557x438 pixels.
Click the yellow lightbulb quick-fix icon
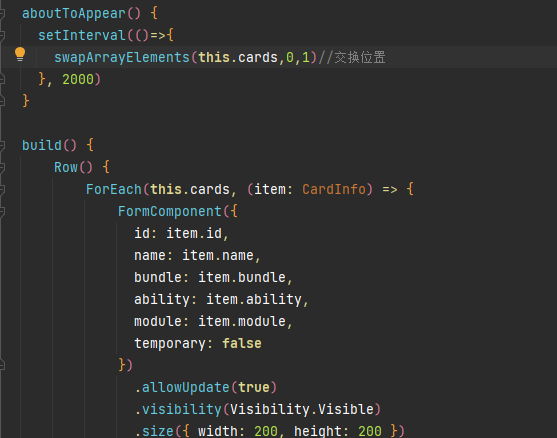point(20,54)
